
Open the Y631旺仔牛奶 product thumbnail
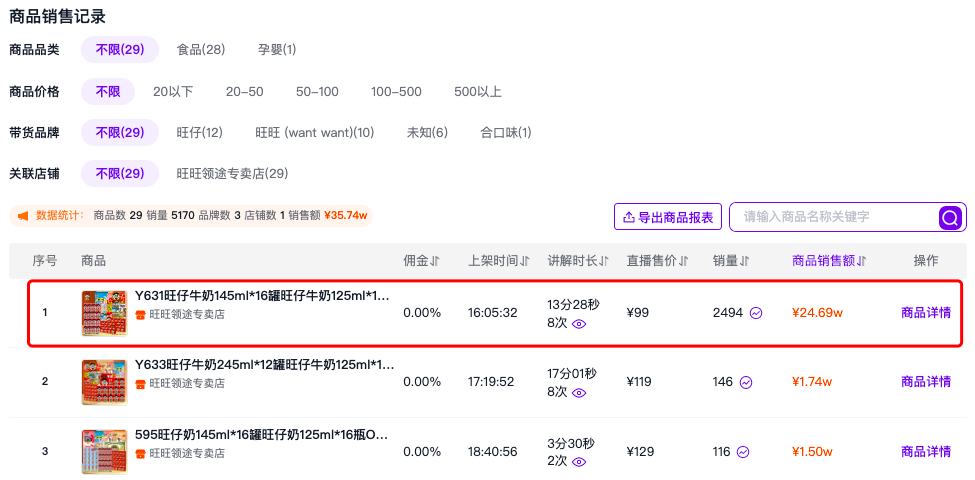point(104,313)
